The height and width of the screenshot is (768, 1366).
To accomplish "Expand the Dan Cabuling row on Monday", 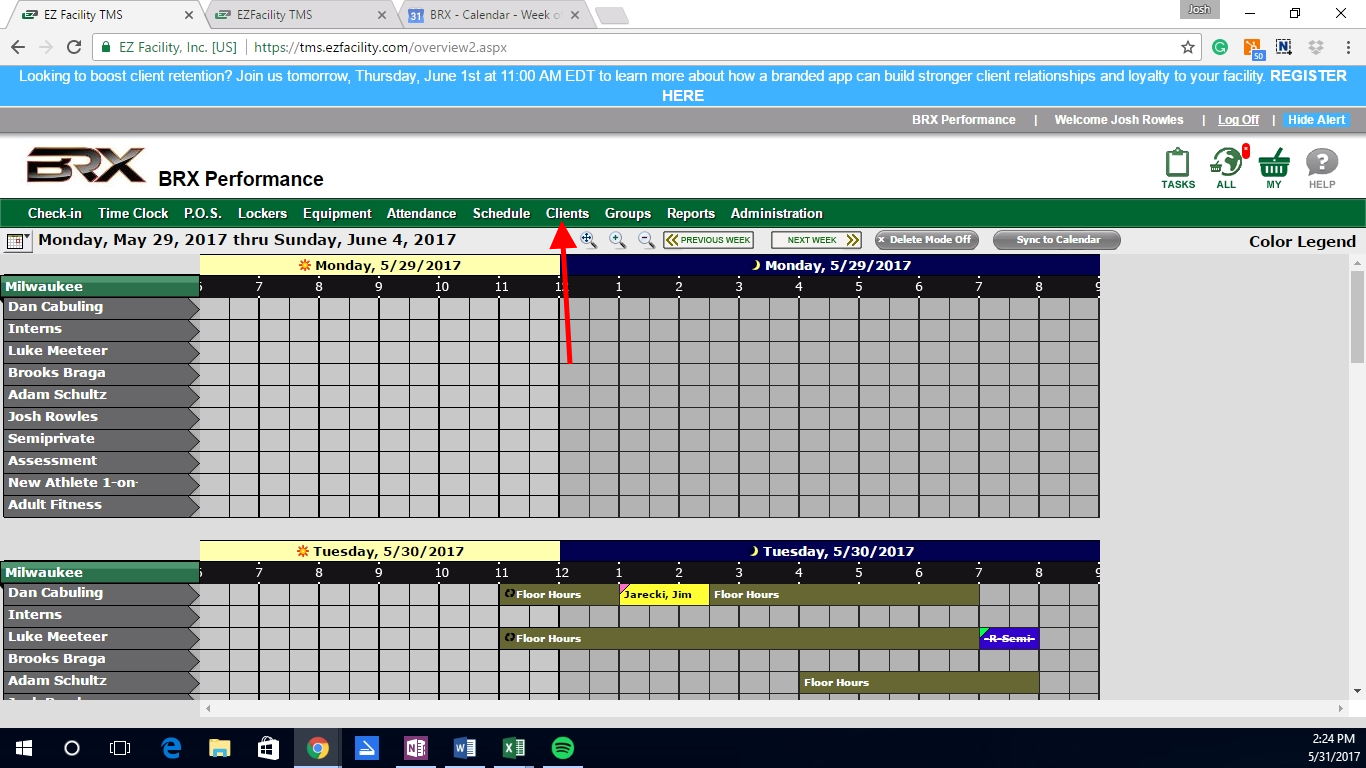I will pyautogui.click(x=100, y=307).
